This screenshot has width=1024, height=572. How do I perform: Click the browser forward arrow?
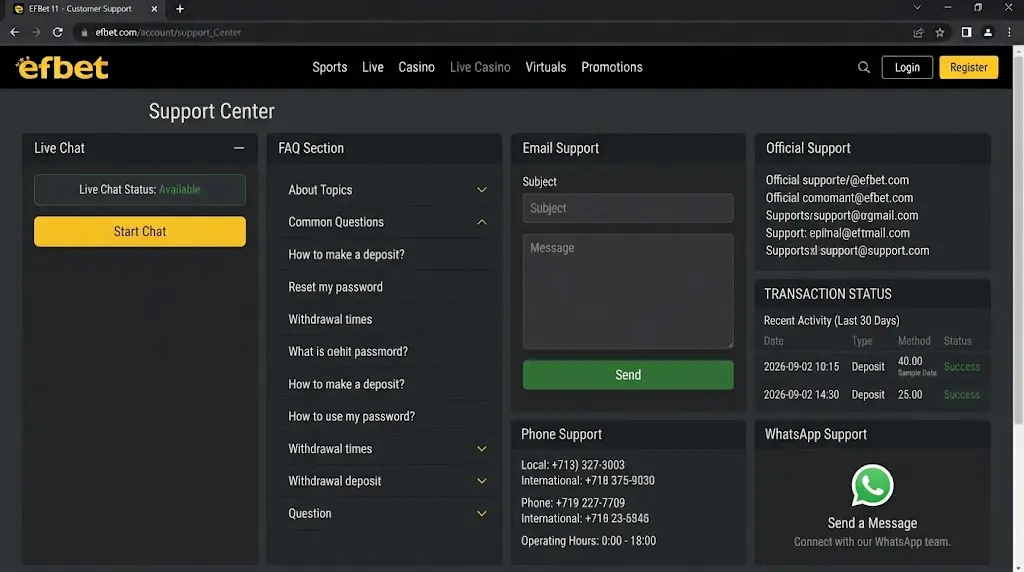pos(36,32)
